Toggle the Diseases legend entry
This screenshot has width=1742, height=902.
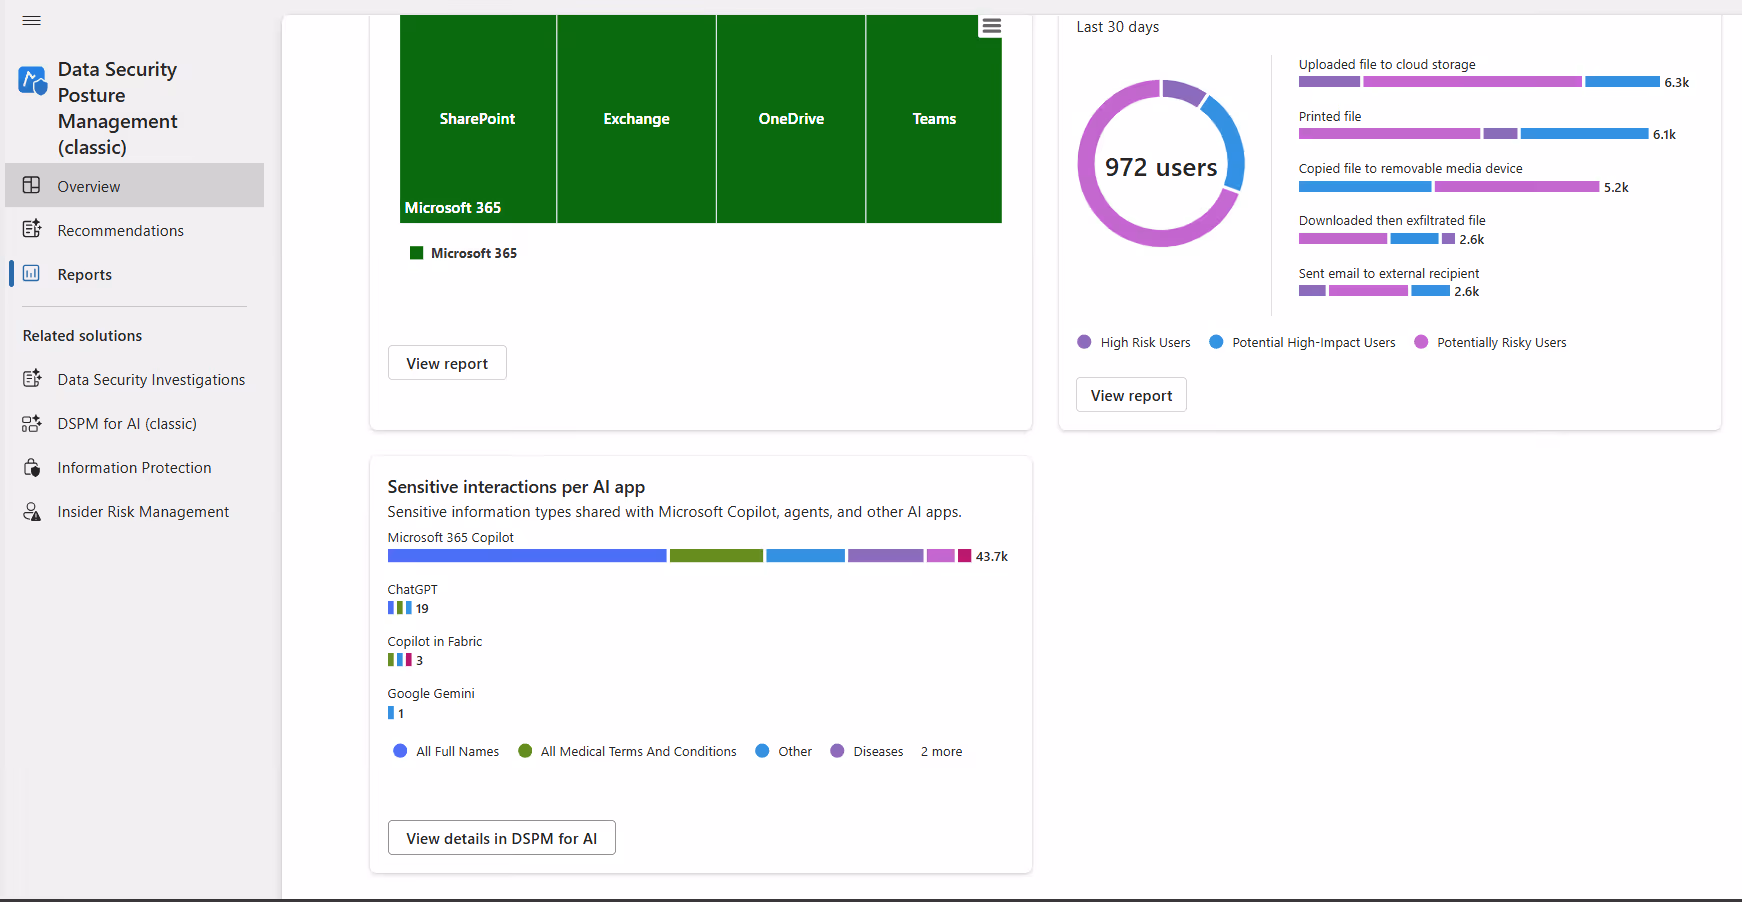(x=866, y=751)
